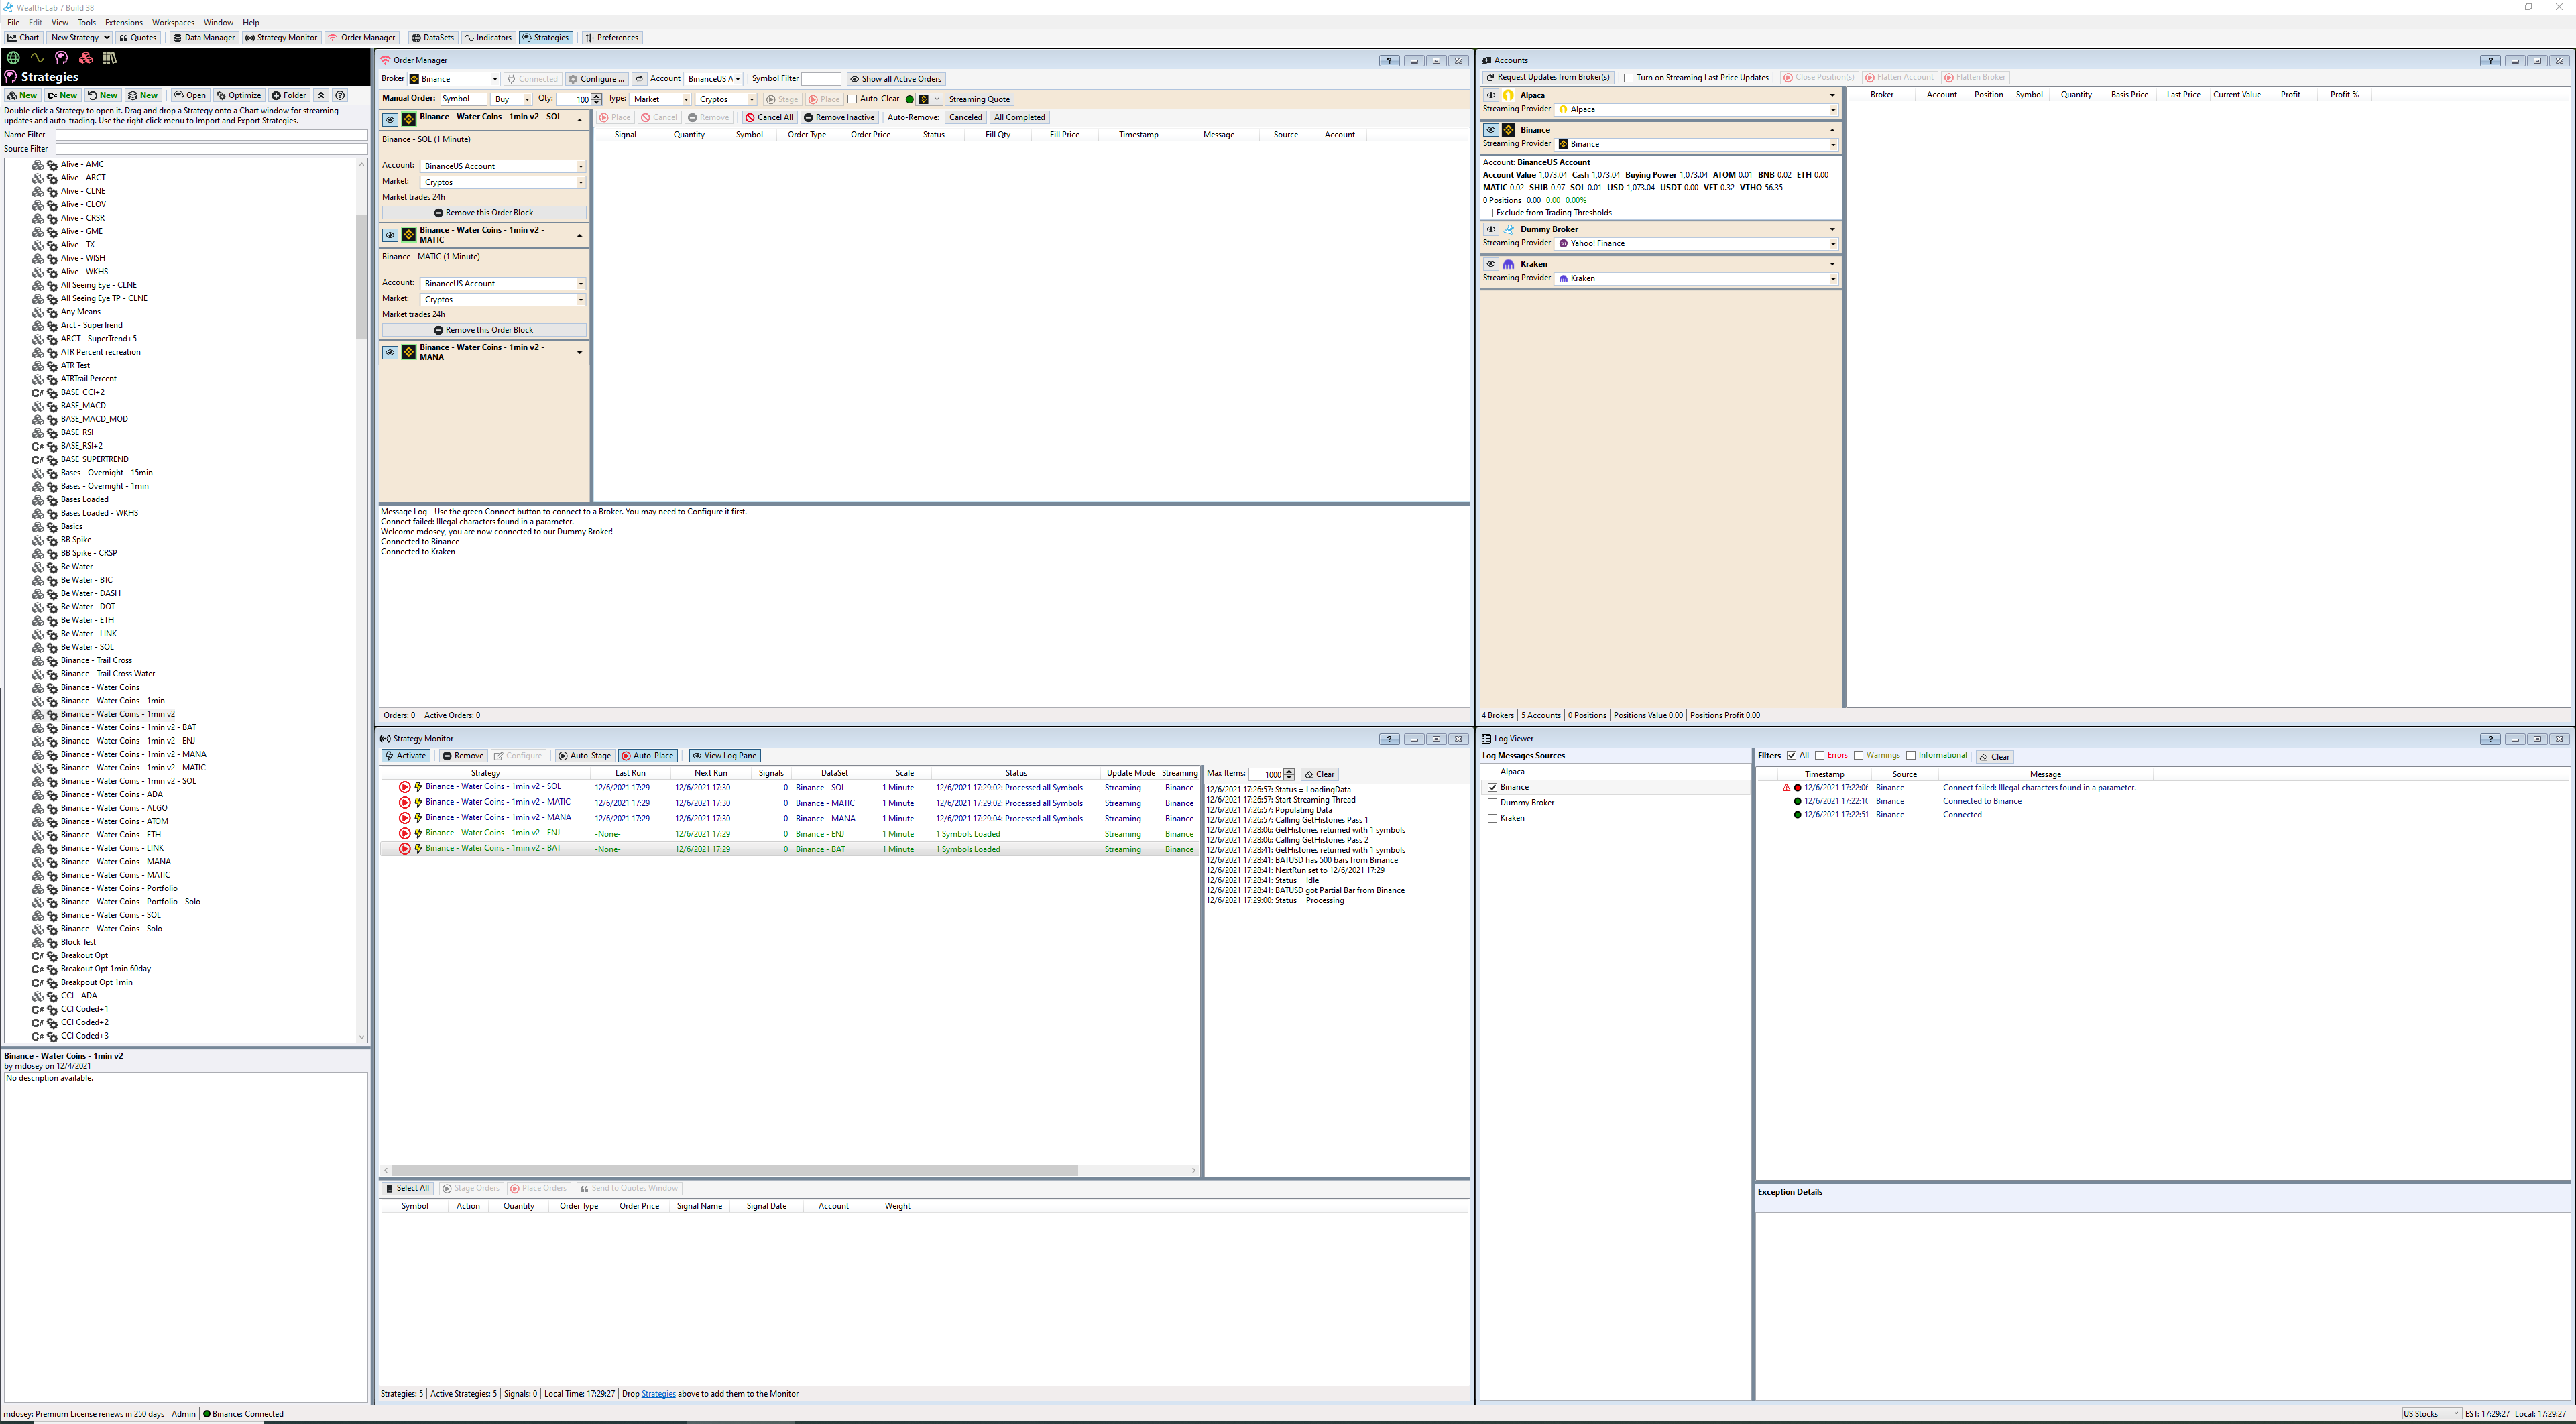Click the red building blocks icon in the black sidebar header
This screenshot has height=1424, width=2576.
click(86, 58)
